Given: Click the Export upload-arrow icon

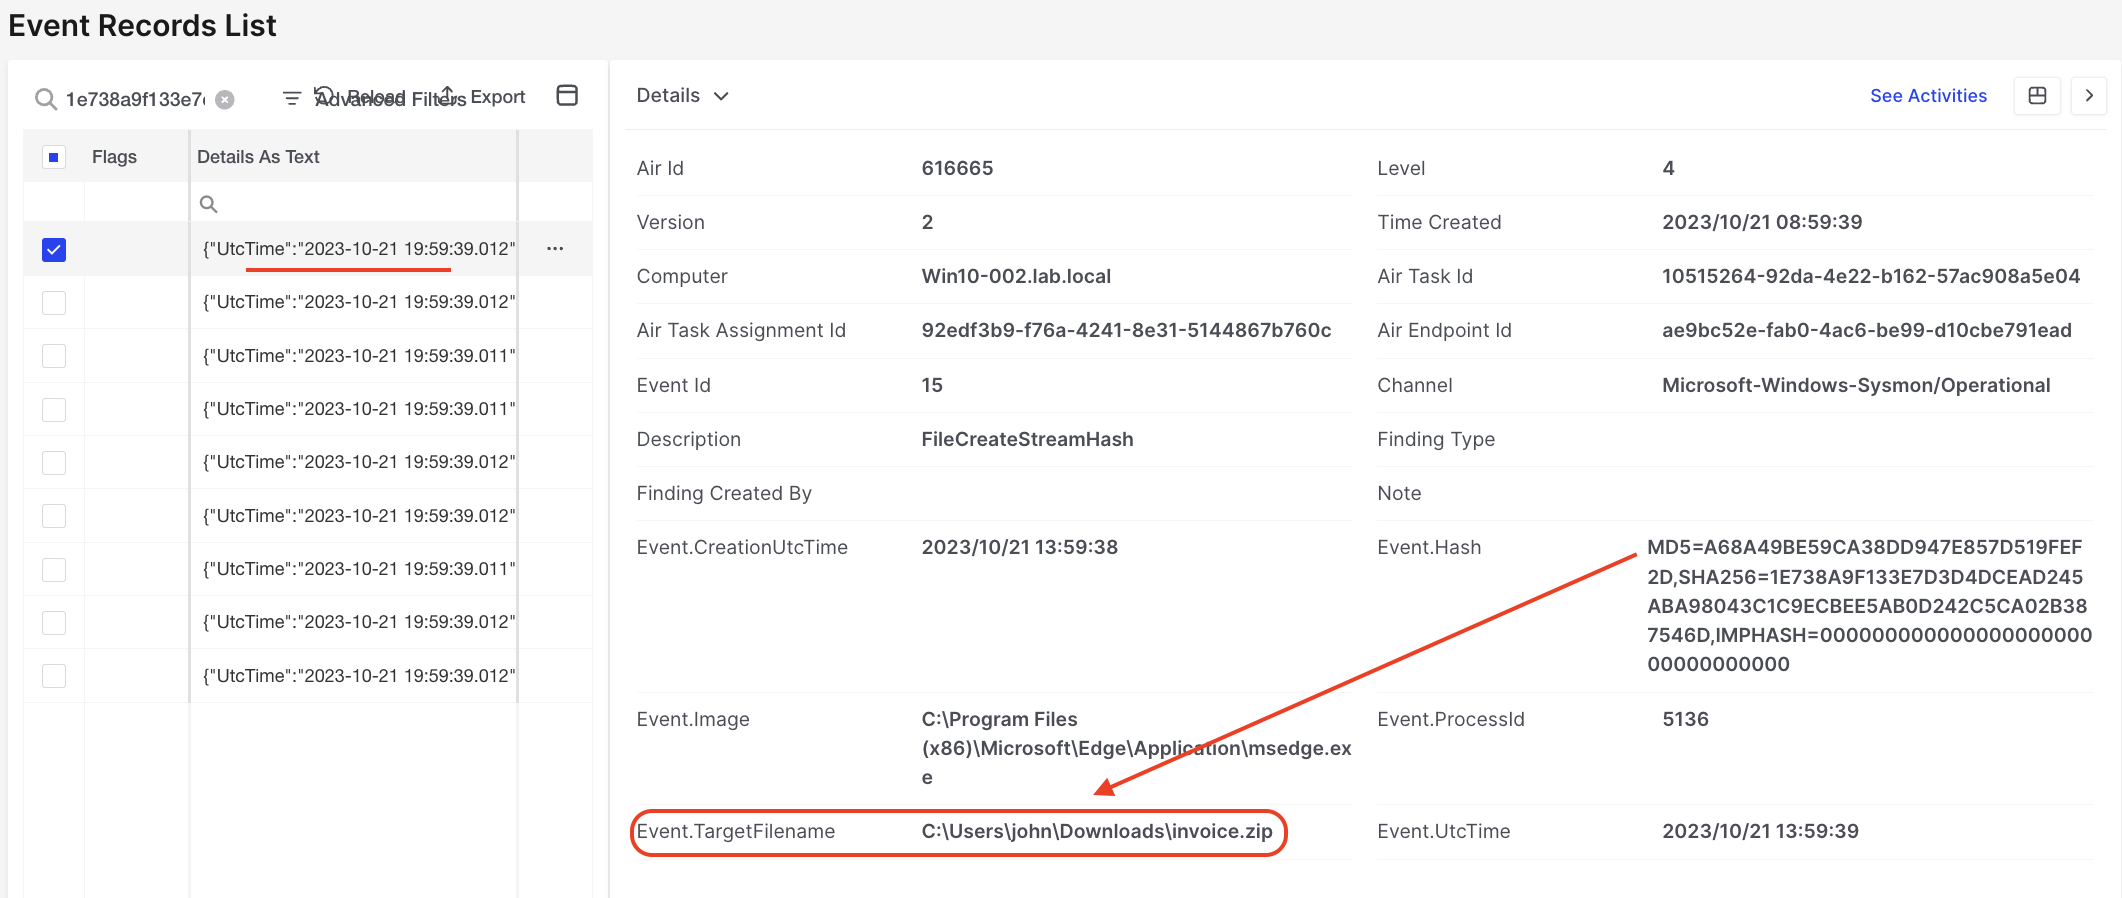Looking at the screenshot, I should click(449, 95).
